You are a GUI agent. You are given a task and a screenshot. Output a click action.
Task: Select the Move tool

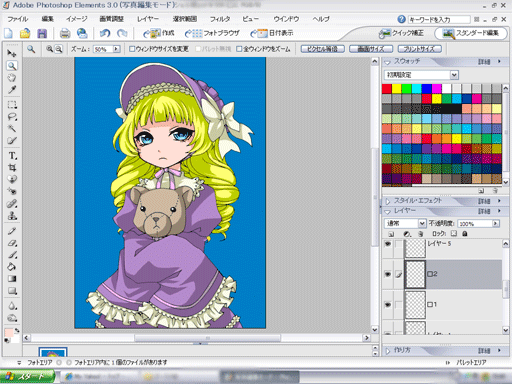12,53
